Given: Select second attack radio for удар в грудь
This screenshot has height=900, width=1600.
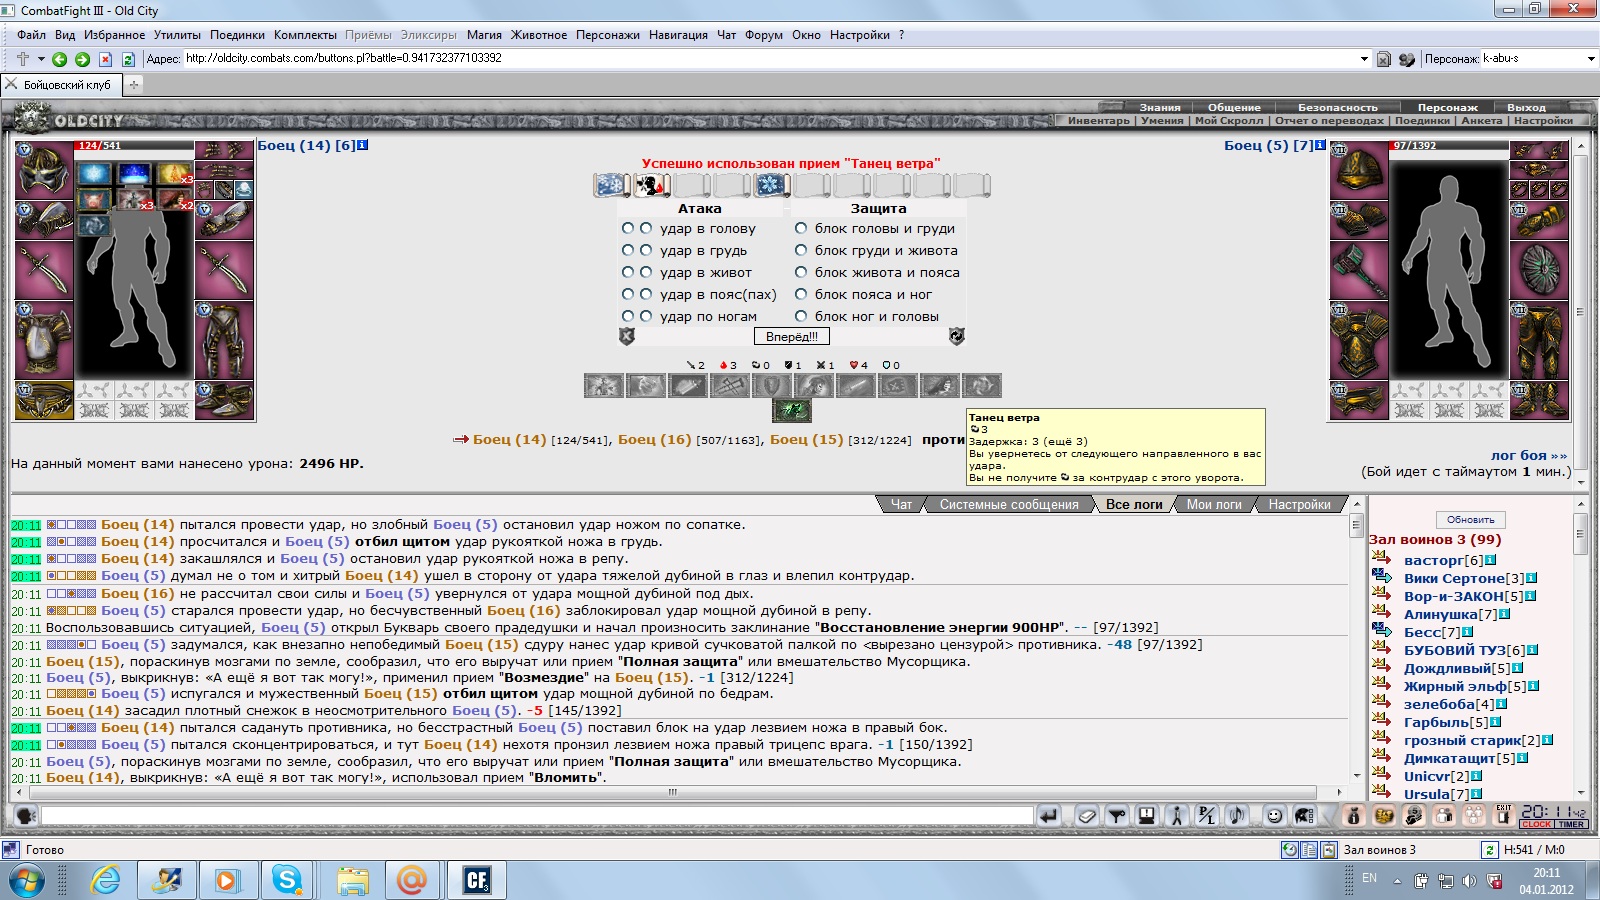Looking at the screenshot, I should tap(646, 250).
